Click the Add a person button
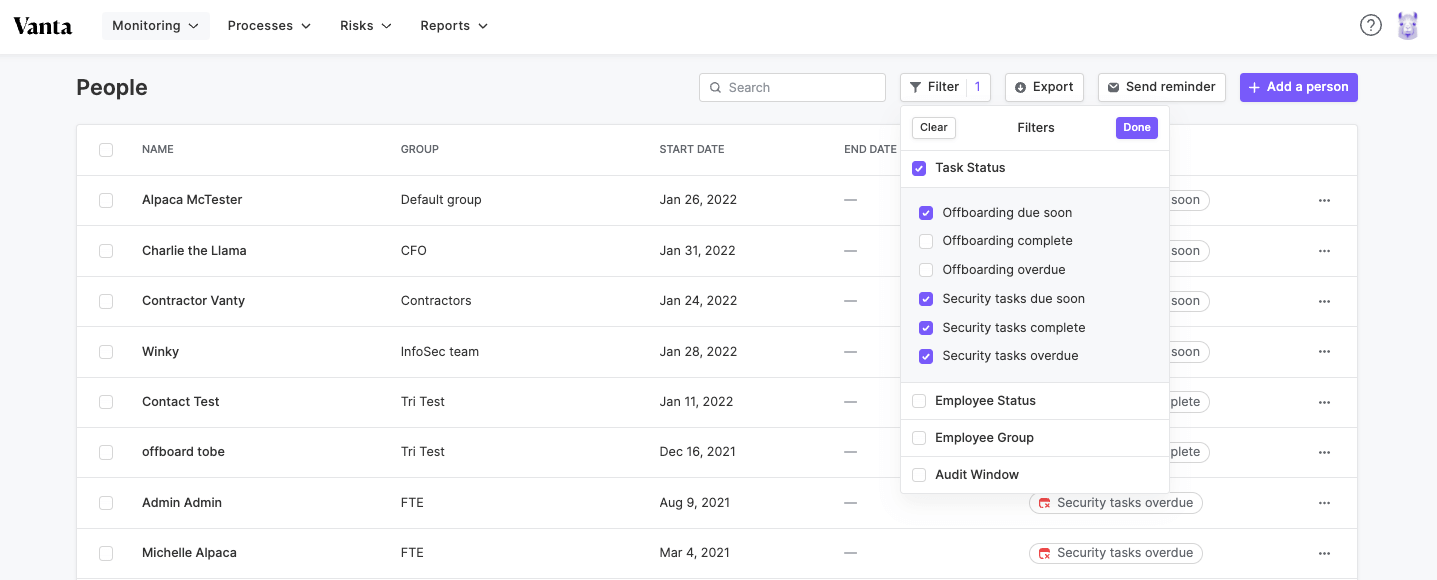1437x580 pixels. point(1298,87)
